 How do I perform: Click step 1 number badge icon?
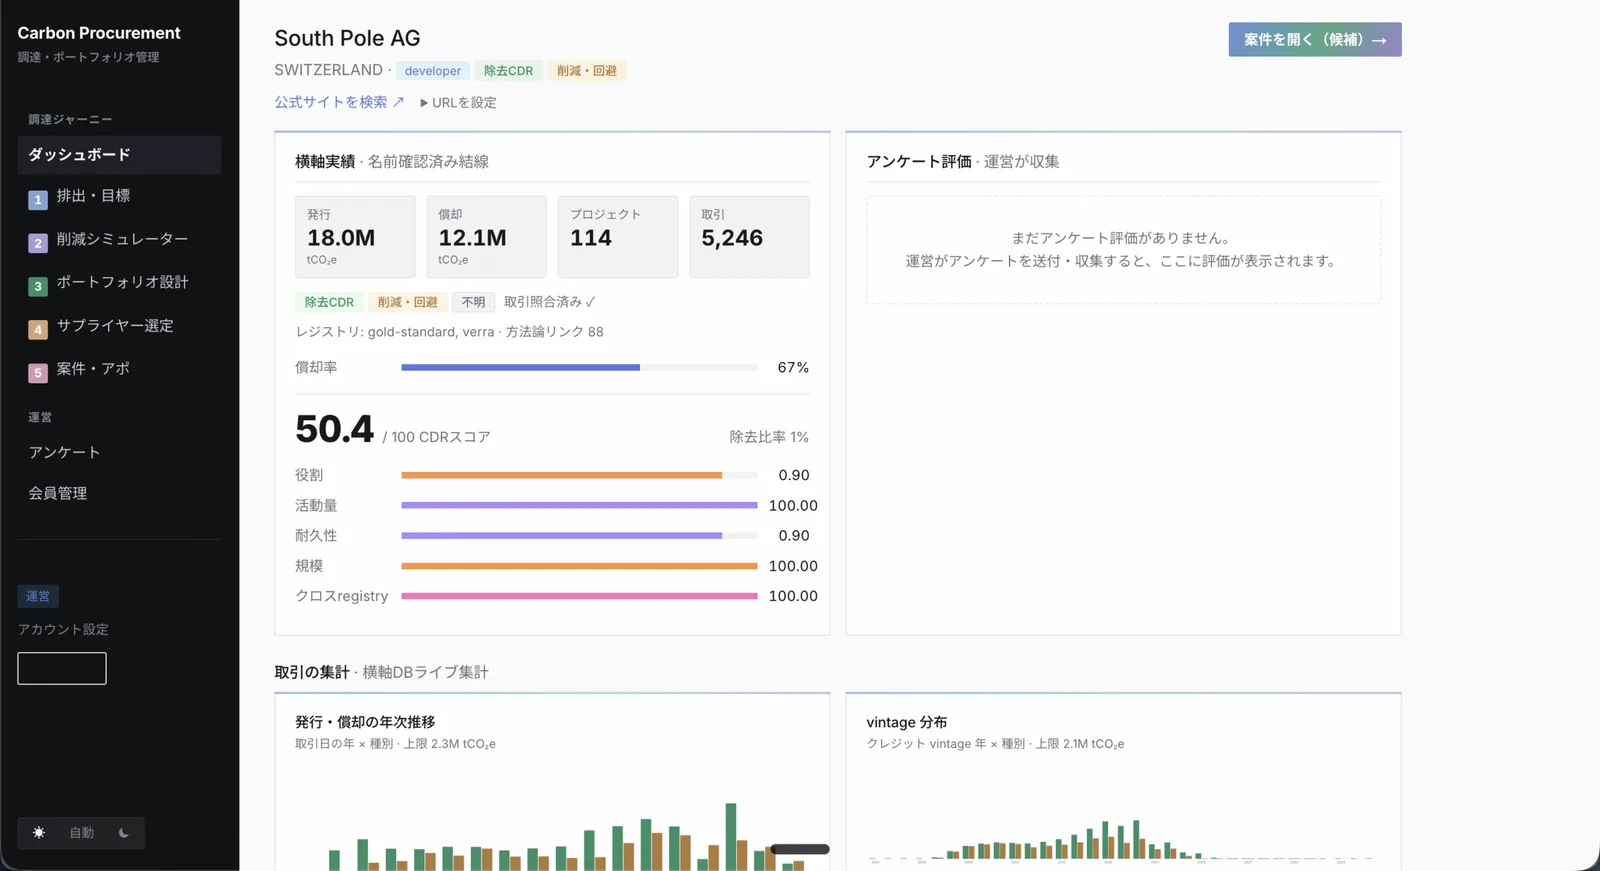pos(38,200)
